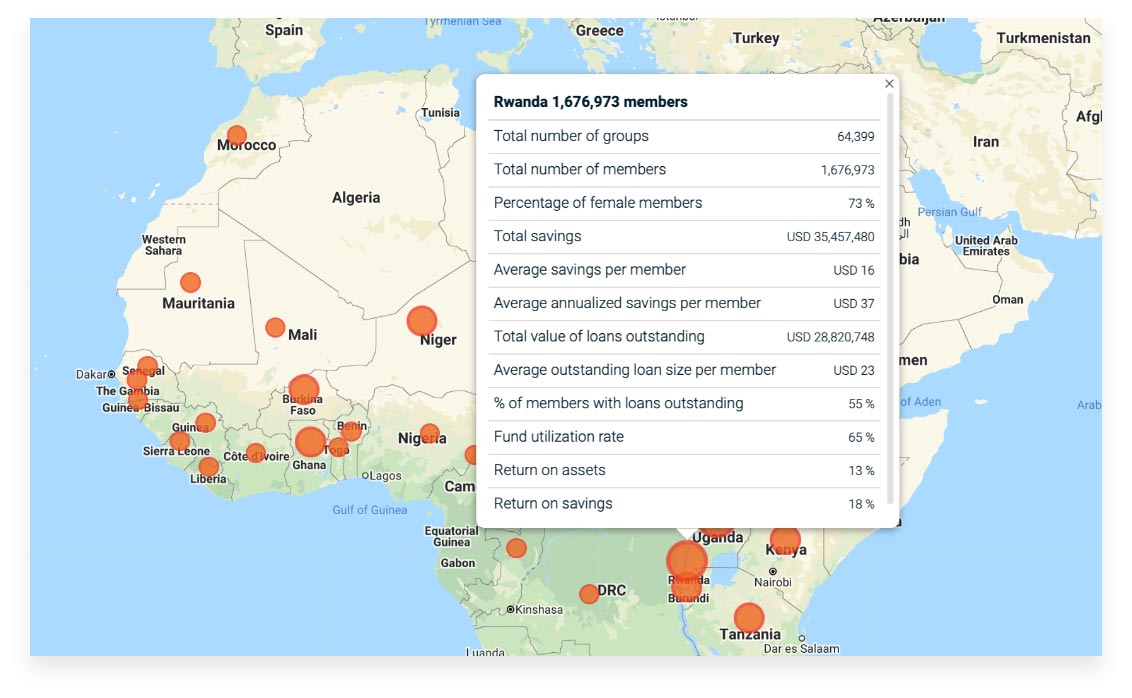This screenshot has width=1132, height=698.
Task: Click the large Rwanda marker
Action: (x=687, y=561)
